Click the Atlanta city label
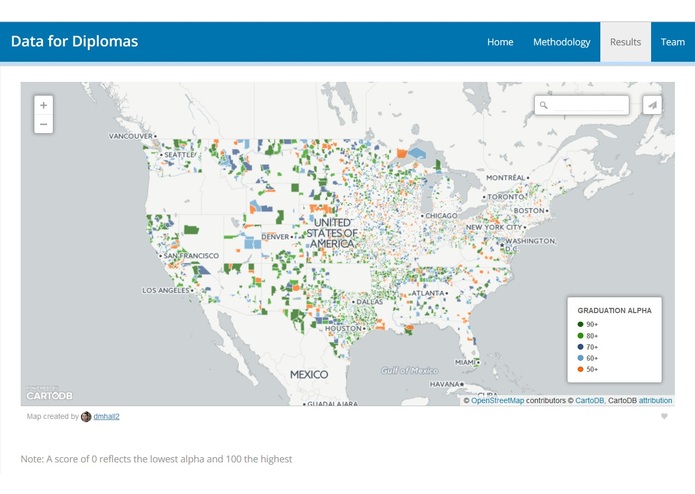The image size is (695, 494). pyautogui.click(x=428, y=293)
